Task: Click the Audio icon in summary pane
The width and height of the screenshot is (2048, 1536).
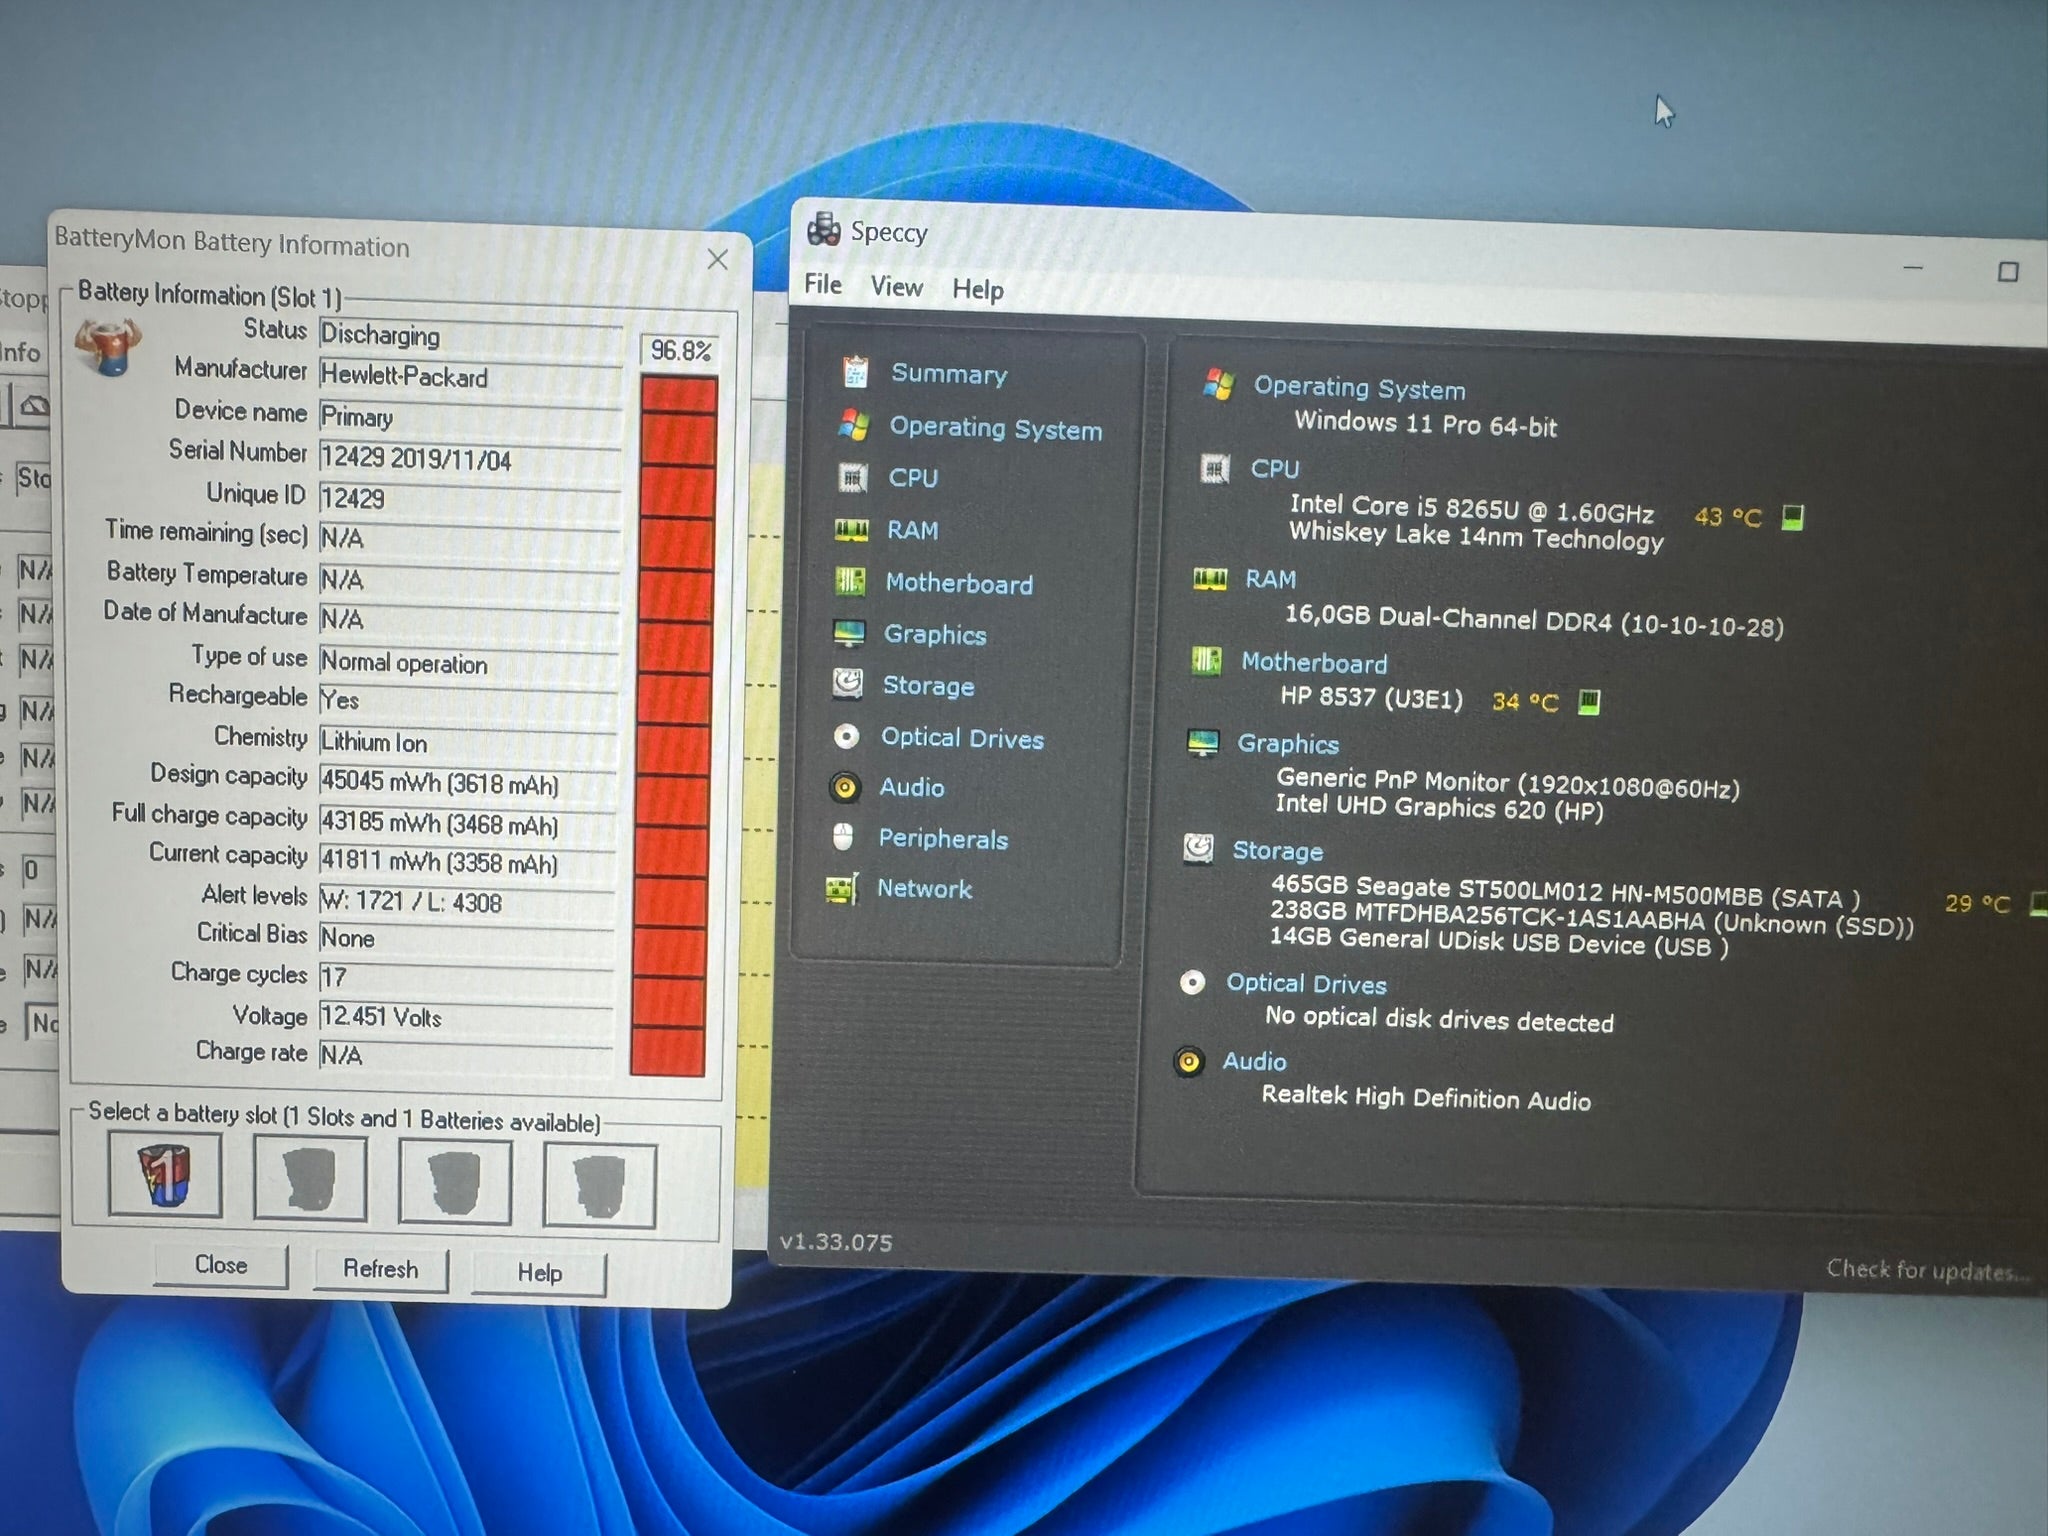Action: click(1189, 1061)
